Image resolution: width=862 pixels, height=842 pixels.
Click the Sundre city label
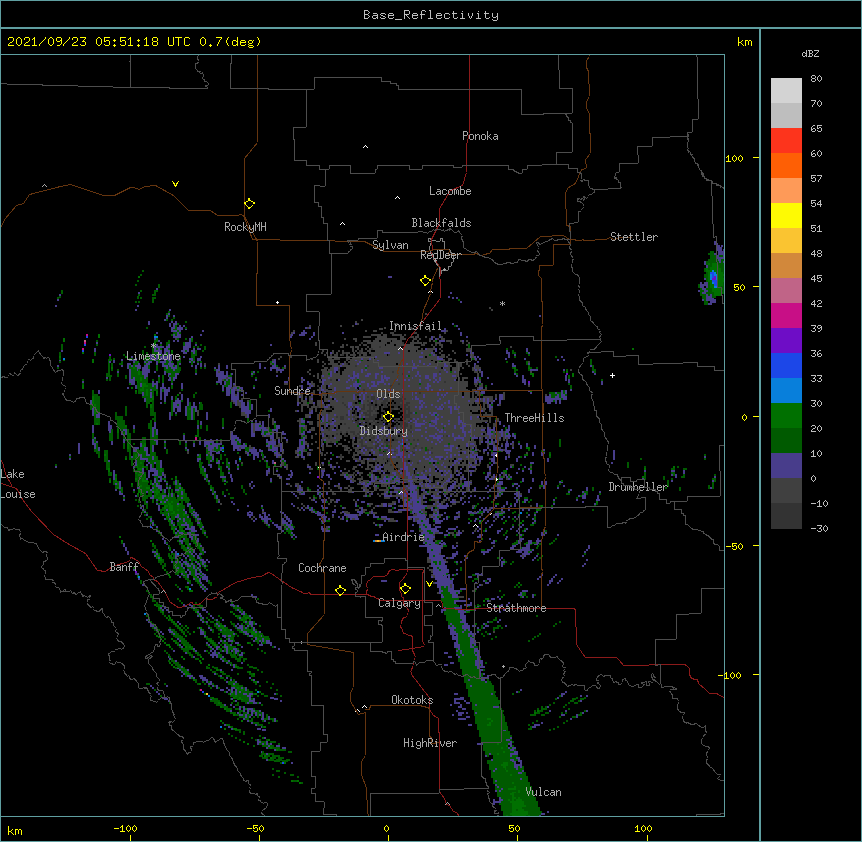click(292, 391)
